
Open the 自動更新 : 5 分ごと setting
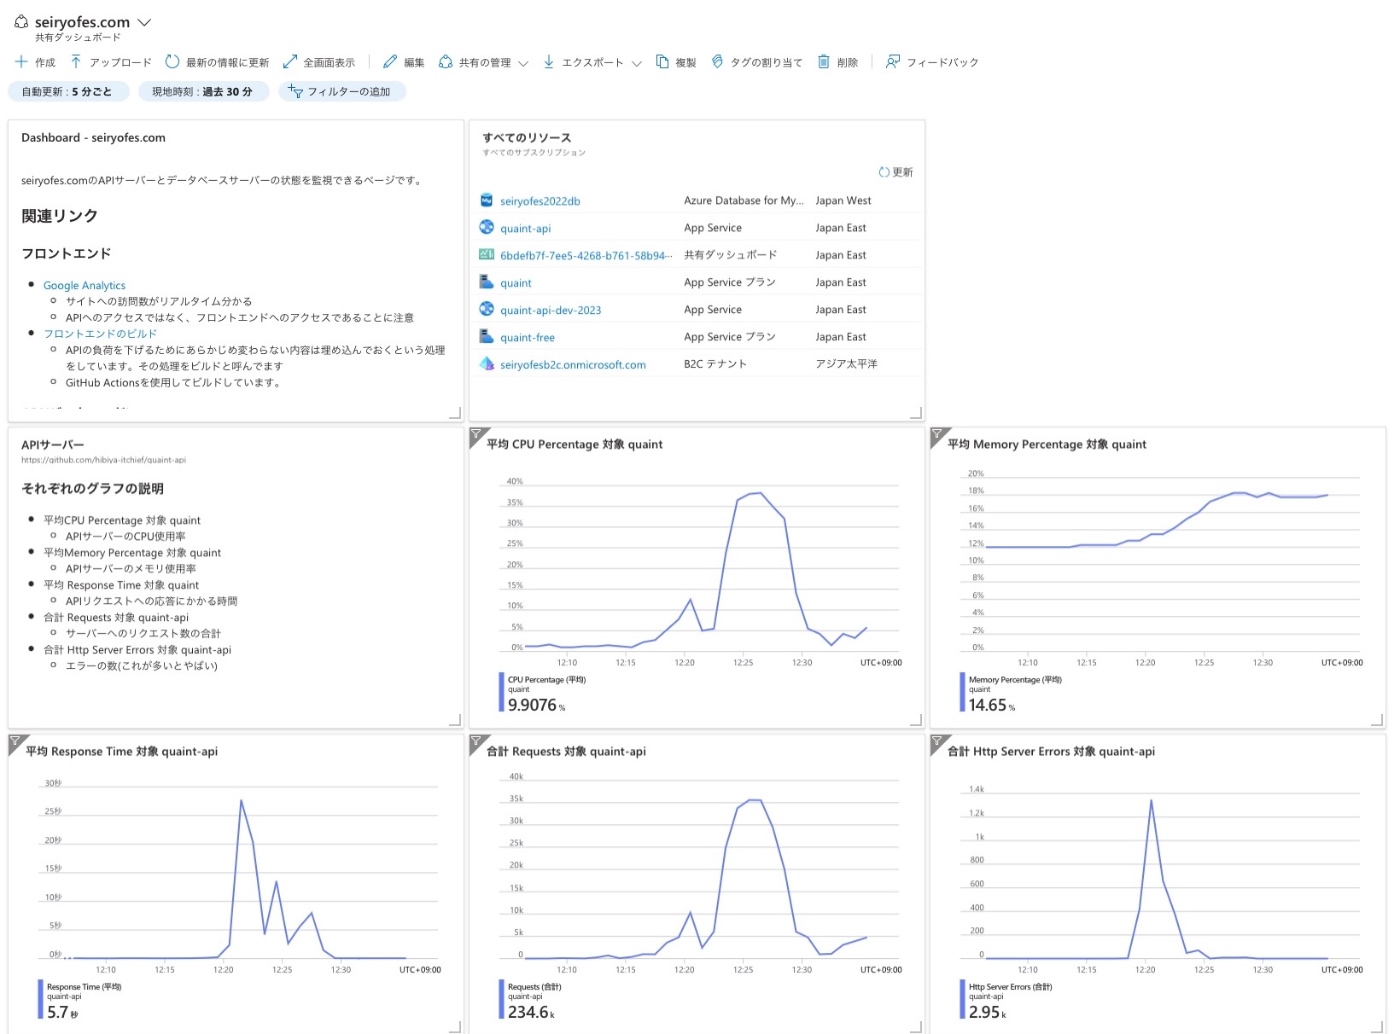tap(68, 91)
